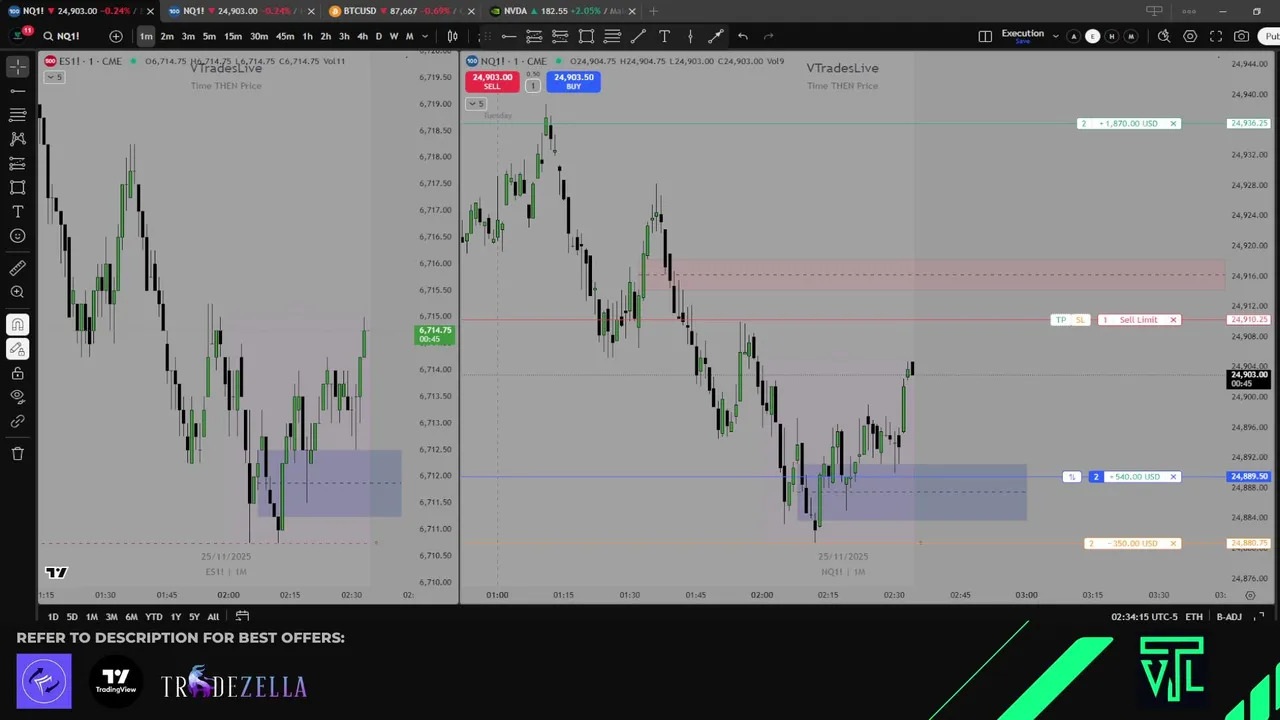1280x720 pixels.
Task: Open symbol search NQ1!
Action: 62,36
